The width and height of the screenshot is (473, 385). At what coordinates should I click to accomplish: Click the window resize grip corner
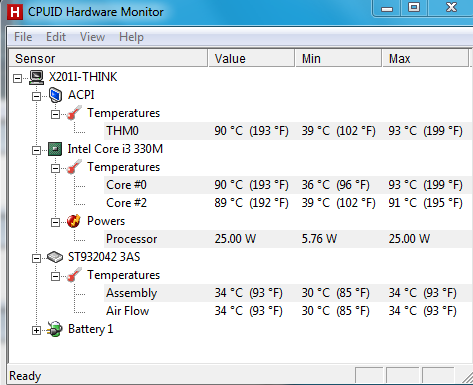467,377
